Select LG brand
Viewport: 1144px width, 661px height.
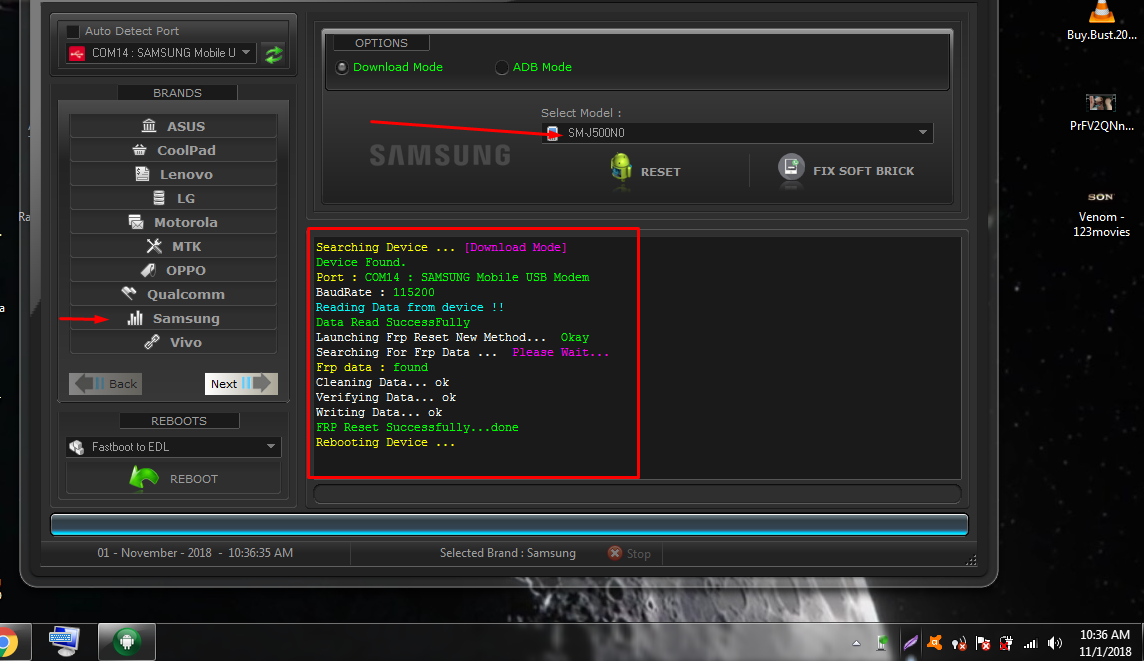point(173,198)
